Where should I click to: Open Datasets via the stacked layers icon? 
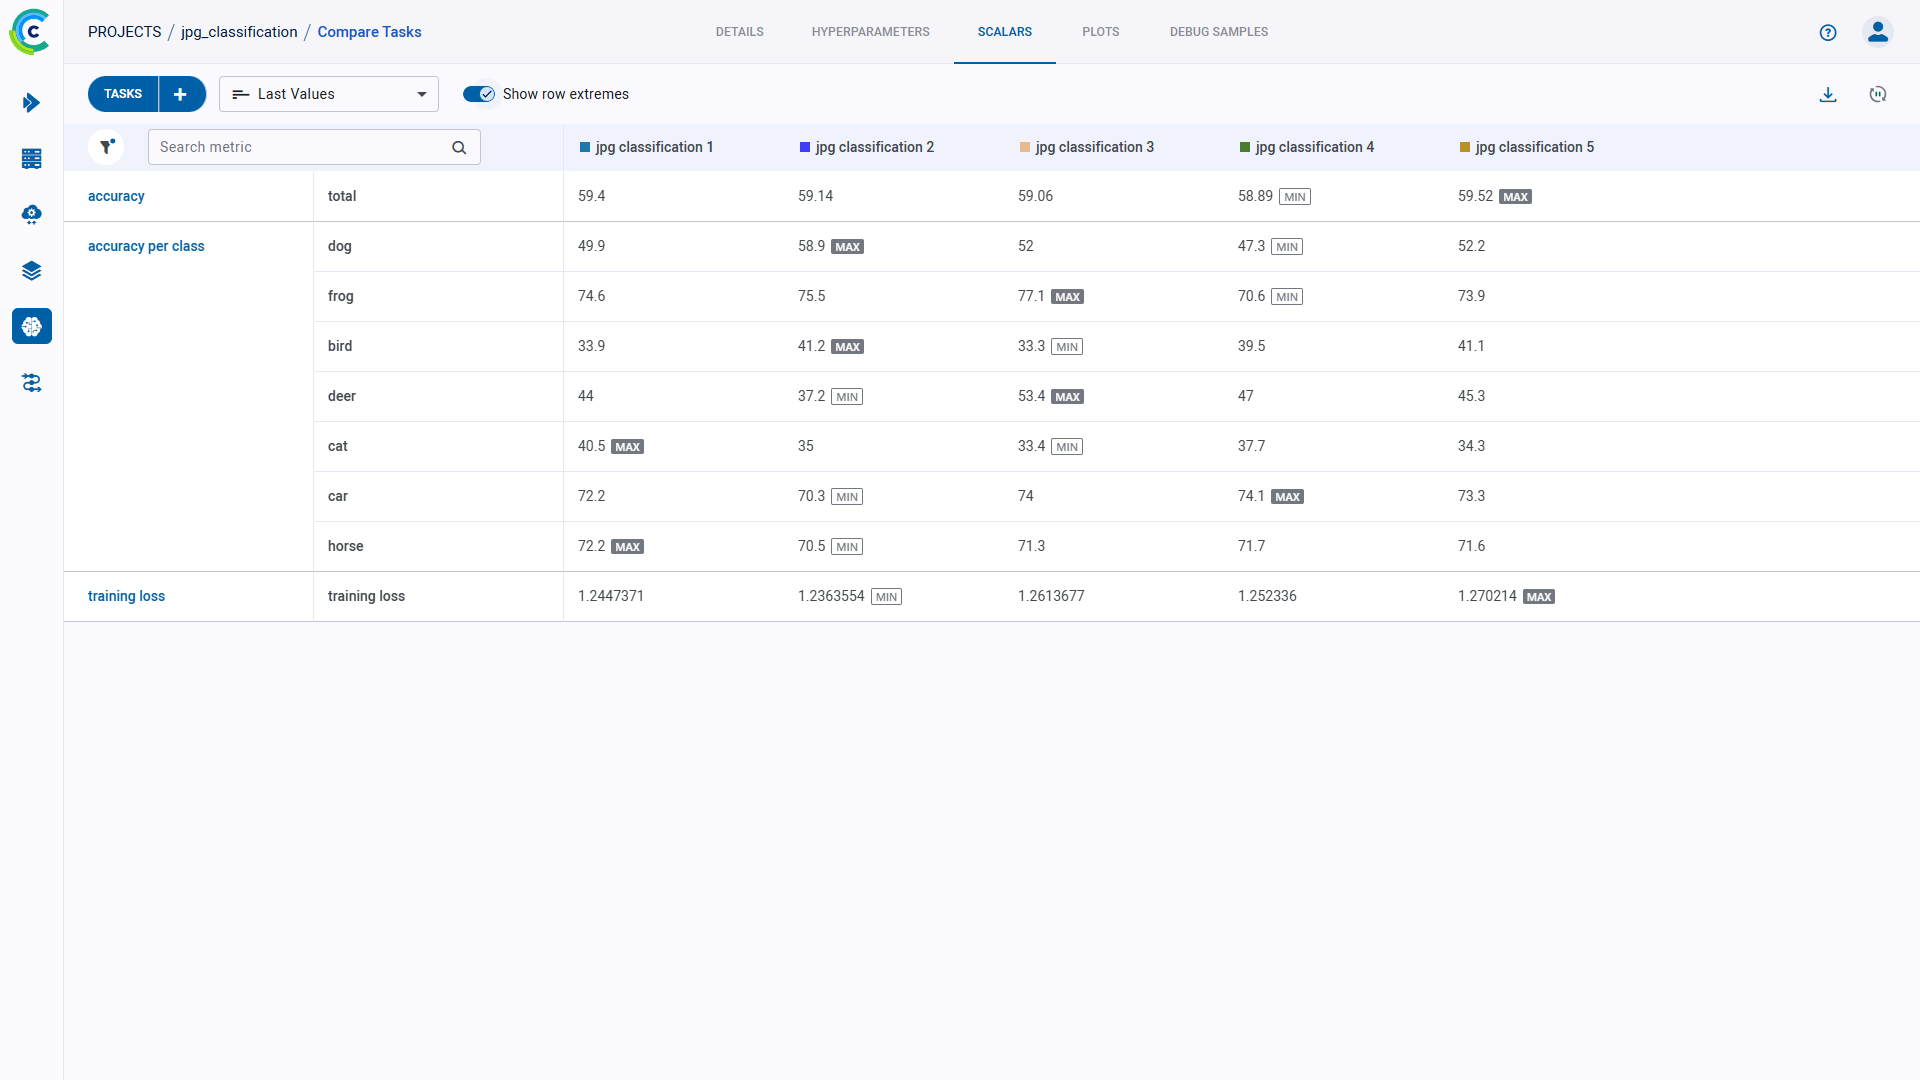click(x=31, y=270)
